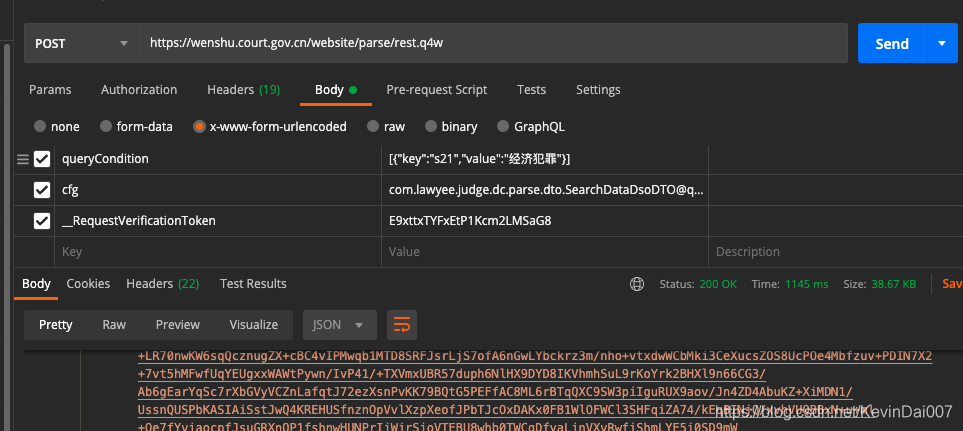This screenshot has height=431, width=963.
Task: Click the E9xttxTYFxEtP1Kcm2LMSaG8 token value
Action: coord(545,221)
